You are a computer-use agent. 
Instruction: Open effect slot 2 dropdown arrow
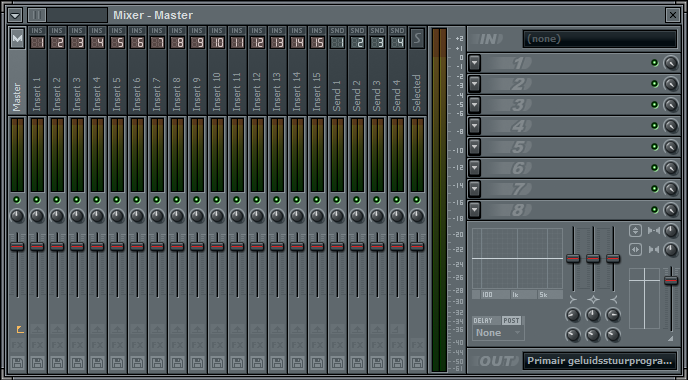[x=474, y=84]
